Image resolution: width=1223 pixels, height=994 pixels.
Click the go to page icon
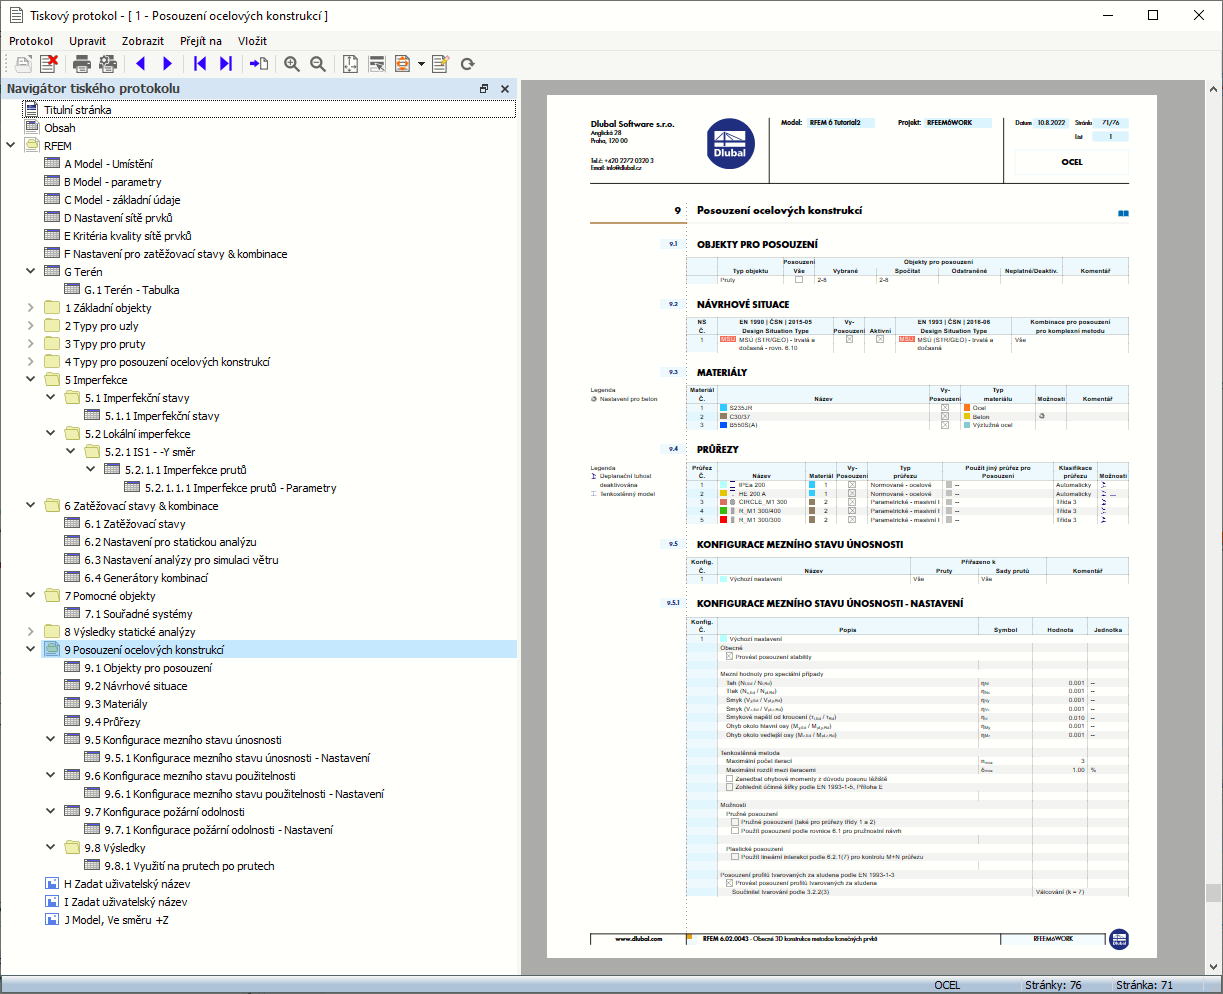[x=259, y=64]
